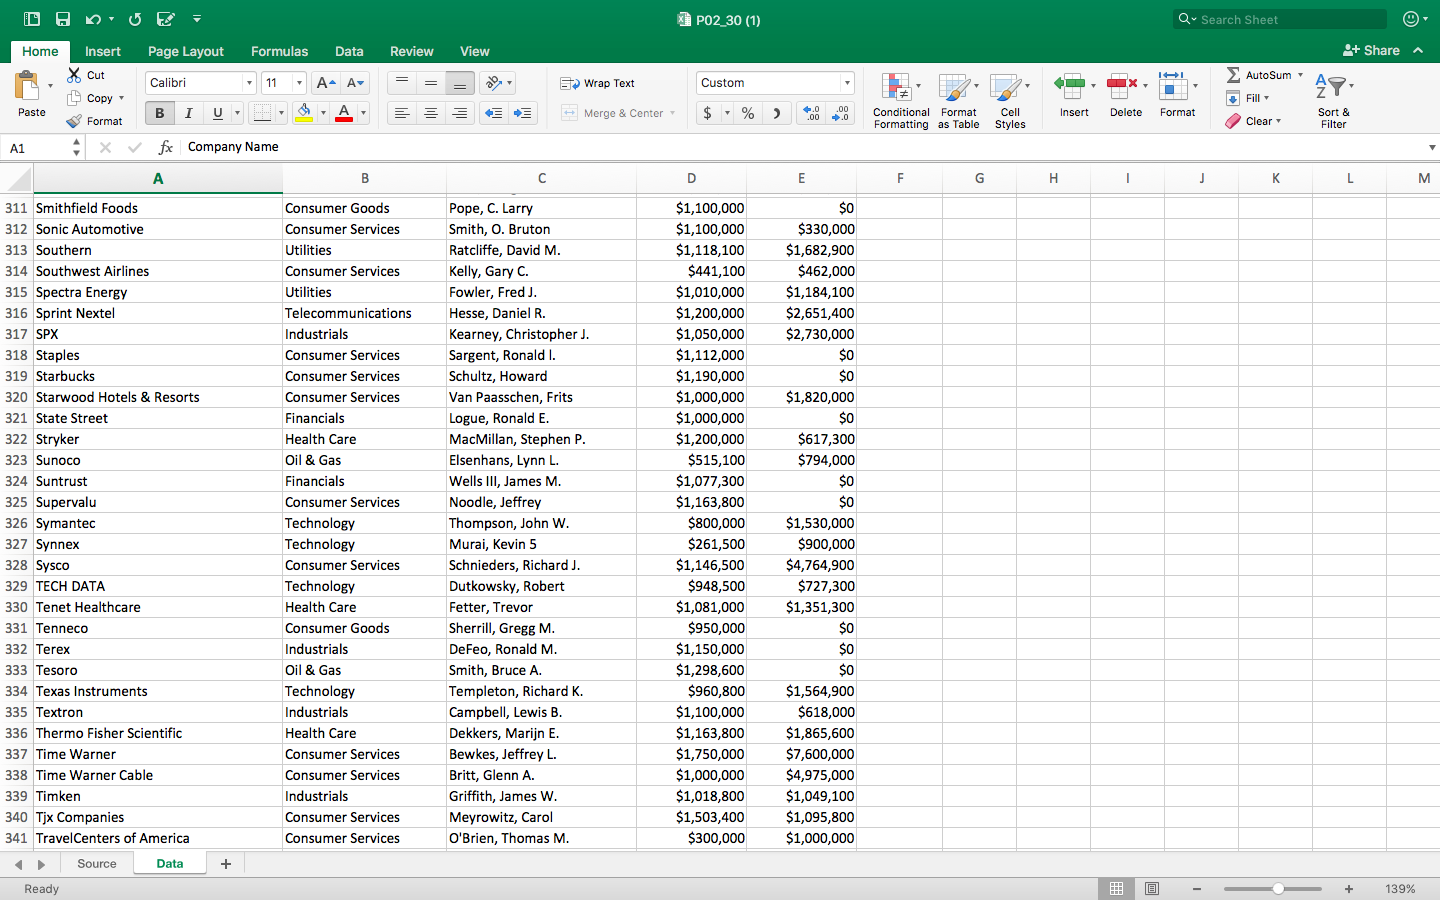Toggle Italic formatting
Image resolution: width=1440 pixels, height=900 pixels.
point(188,113)
